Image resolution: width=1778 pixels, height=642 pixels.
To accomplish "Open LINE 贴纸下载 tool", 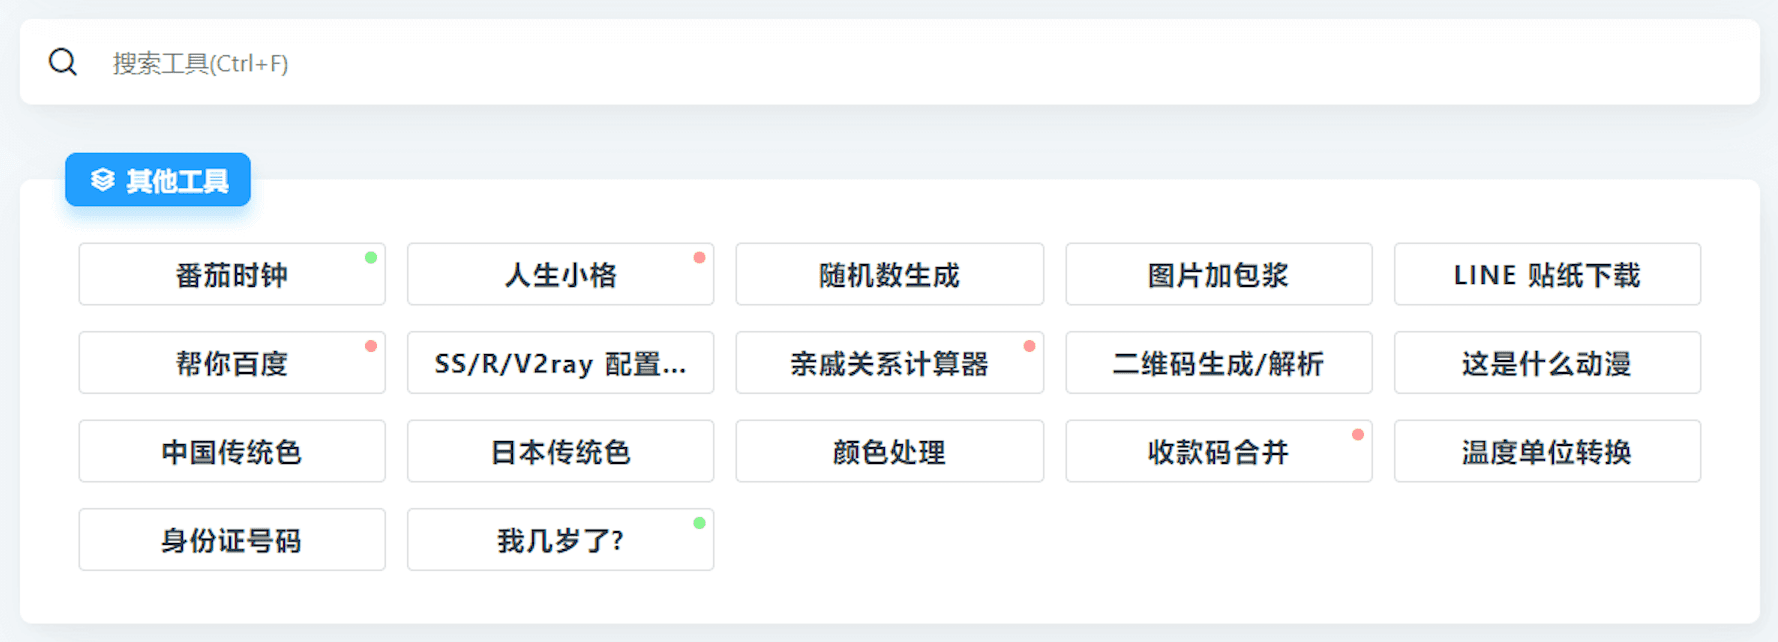I will (1547, 274).
